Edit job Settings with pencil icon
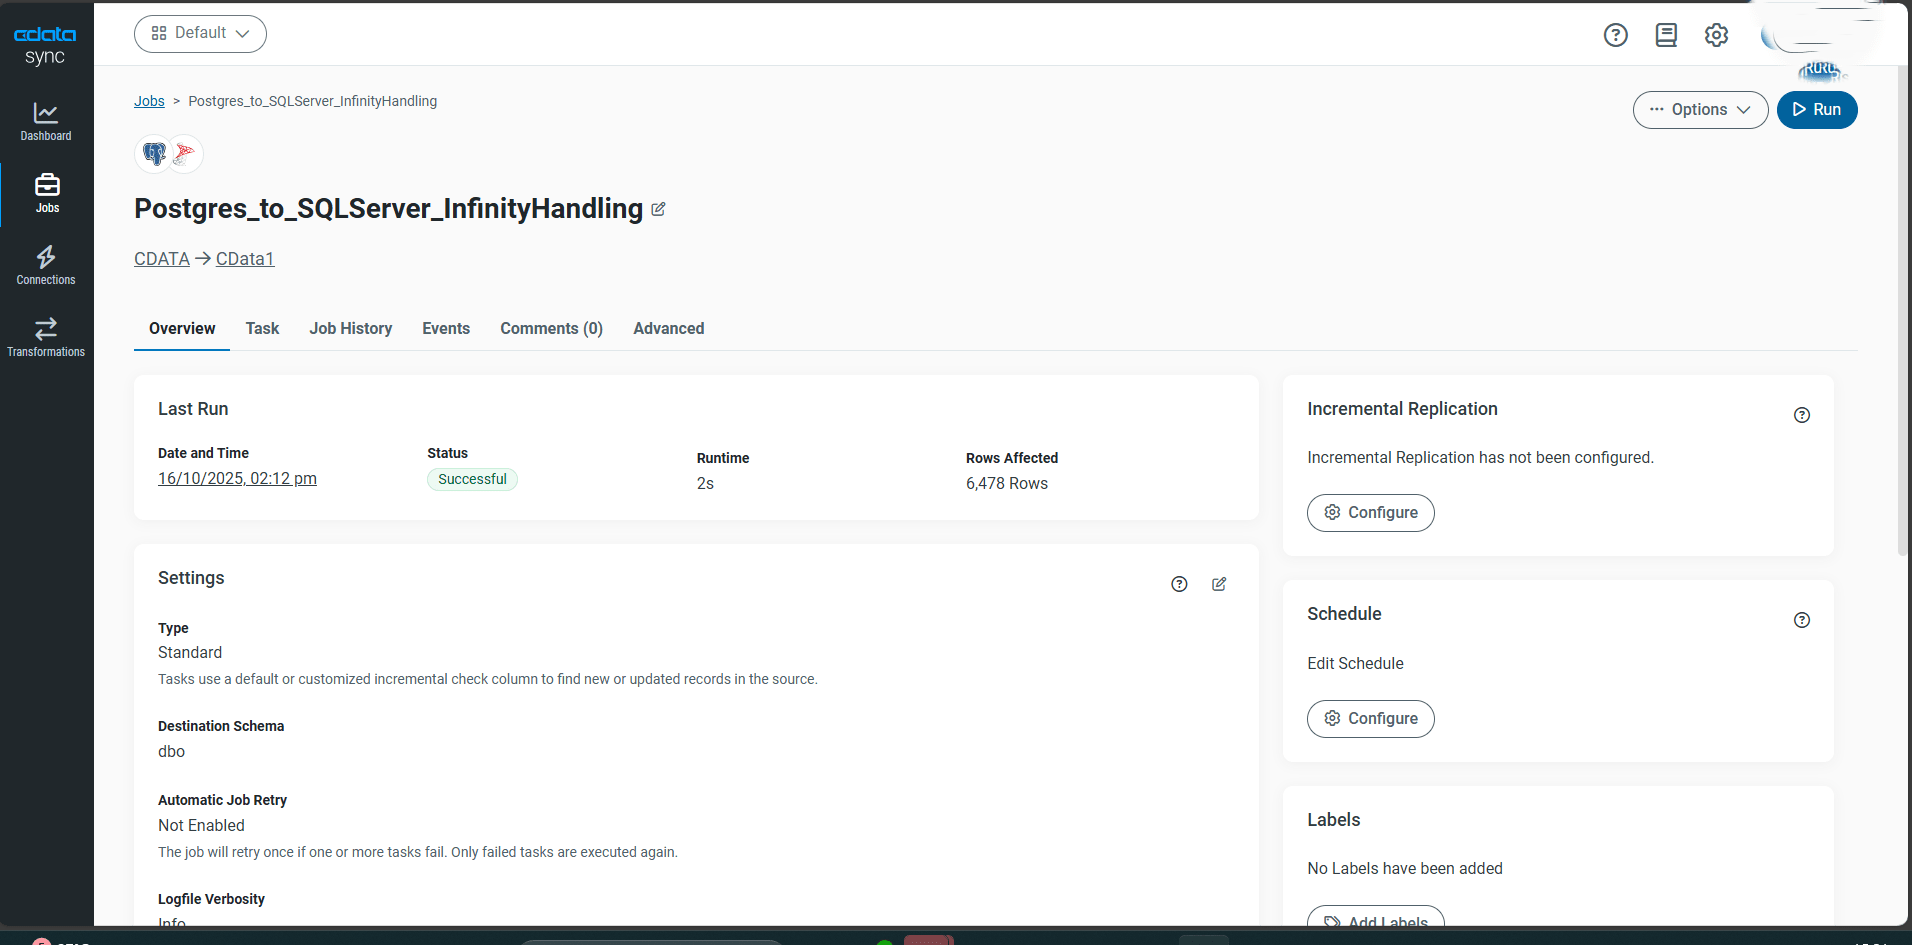1912x945 pixels. (x=1219, y=584)
